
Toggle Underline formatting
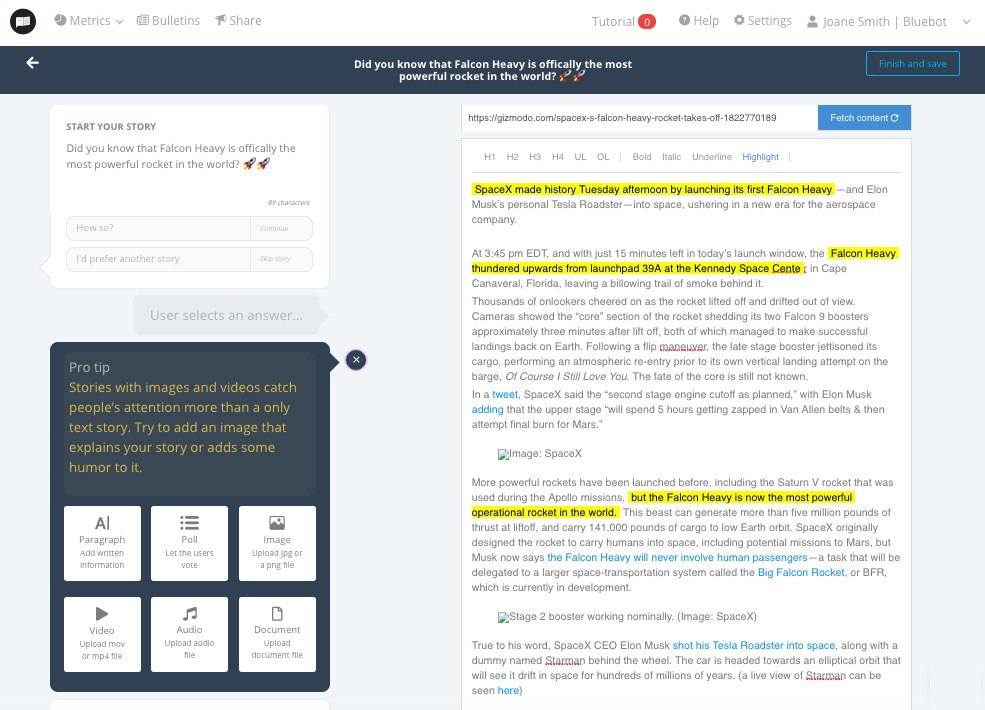pyautogui.click(x=712, y=157)
